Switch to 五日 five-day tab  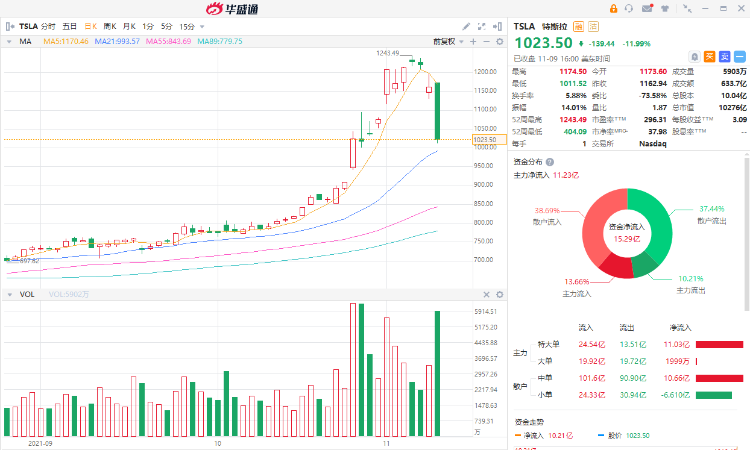(69, 26)
